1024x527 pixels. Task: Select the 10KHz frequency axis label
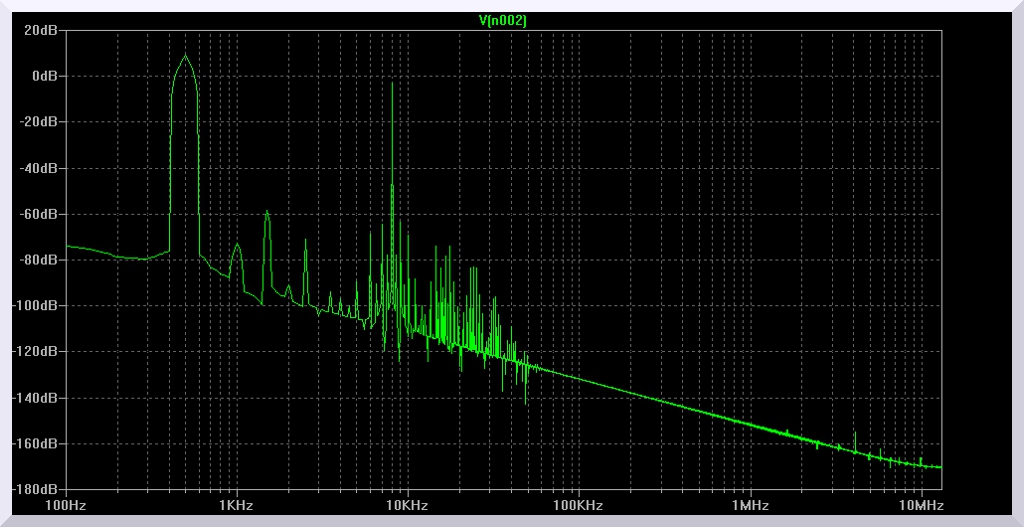tap(408, 506)
